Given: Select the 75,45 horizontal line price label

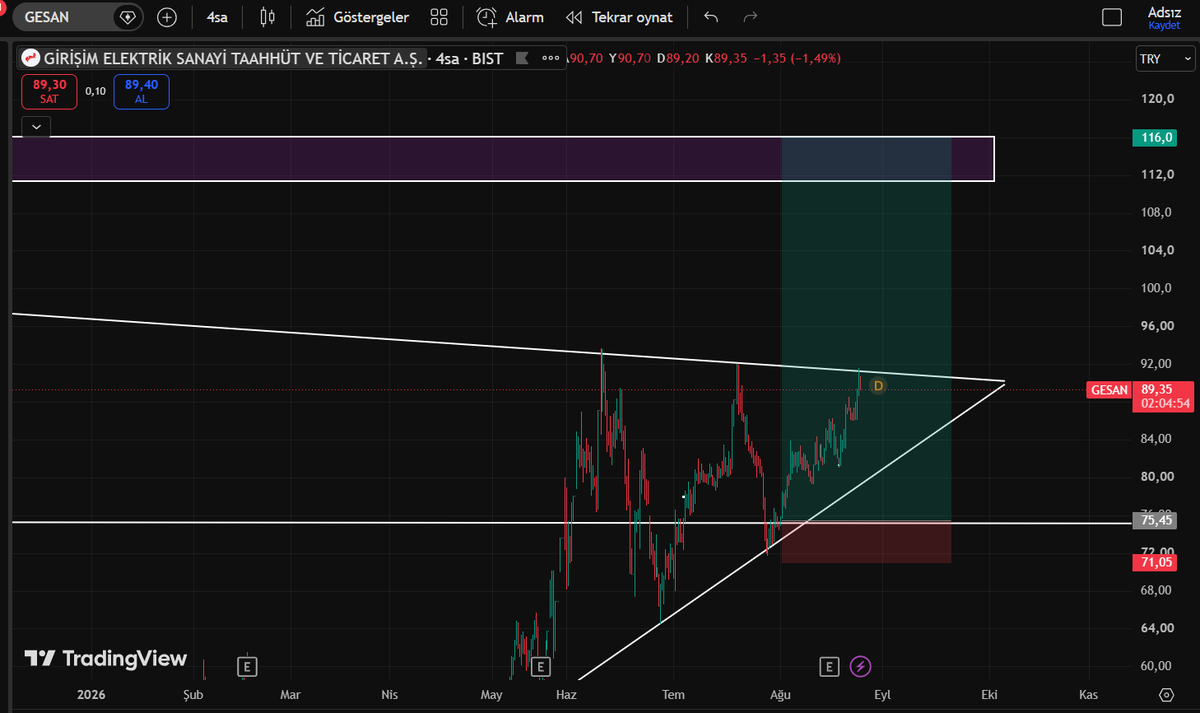Looking at the screenshot, I should (x=1154, y=520).
